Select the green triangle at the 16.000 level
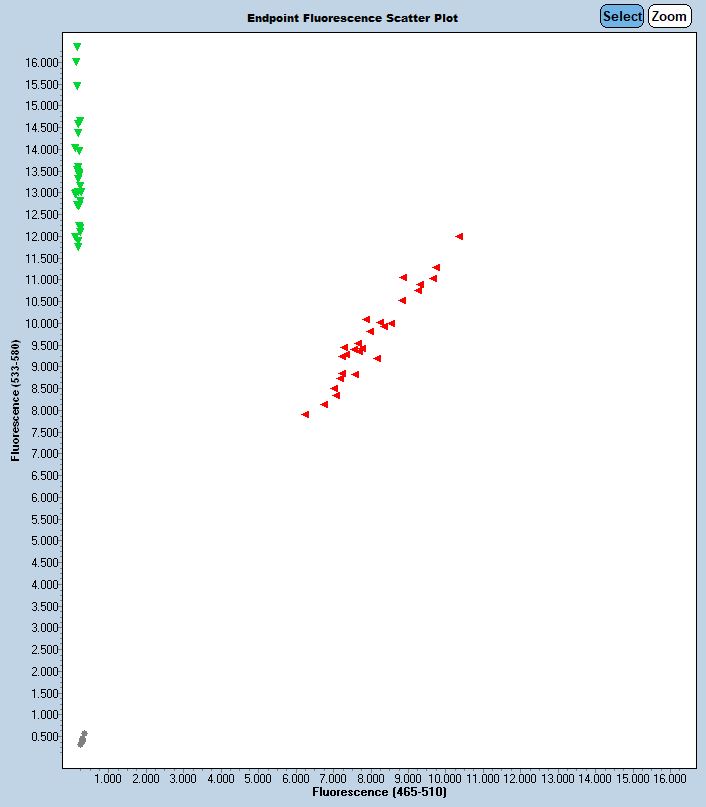Viewport: 706px width, 807px height. tap(76, 62)
